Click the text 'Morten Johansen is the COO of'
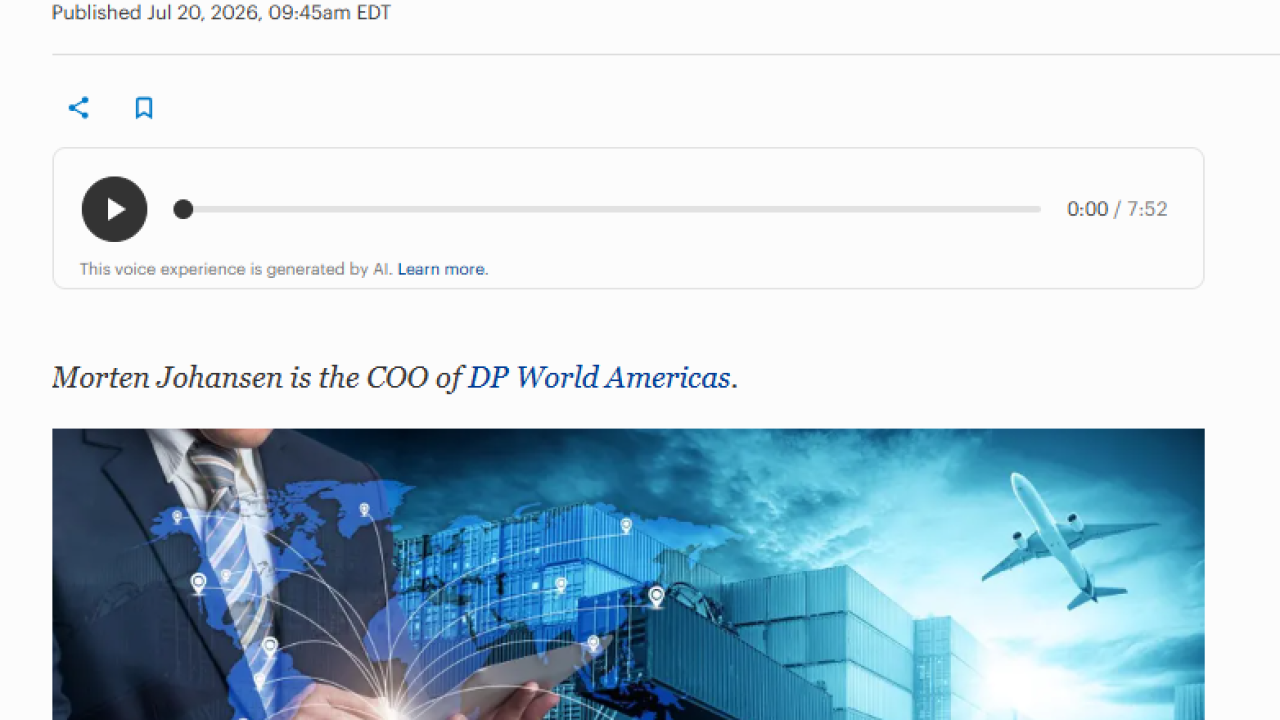The image size is (1280, 720). click(x=257, y=377)
